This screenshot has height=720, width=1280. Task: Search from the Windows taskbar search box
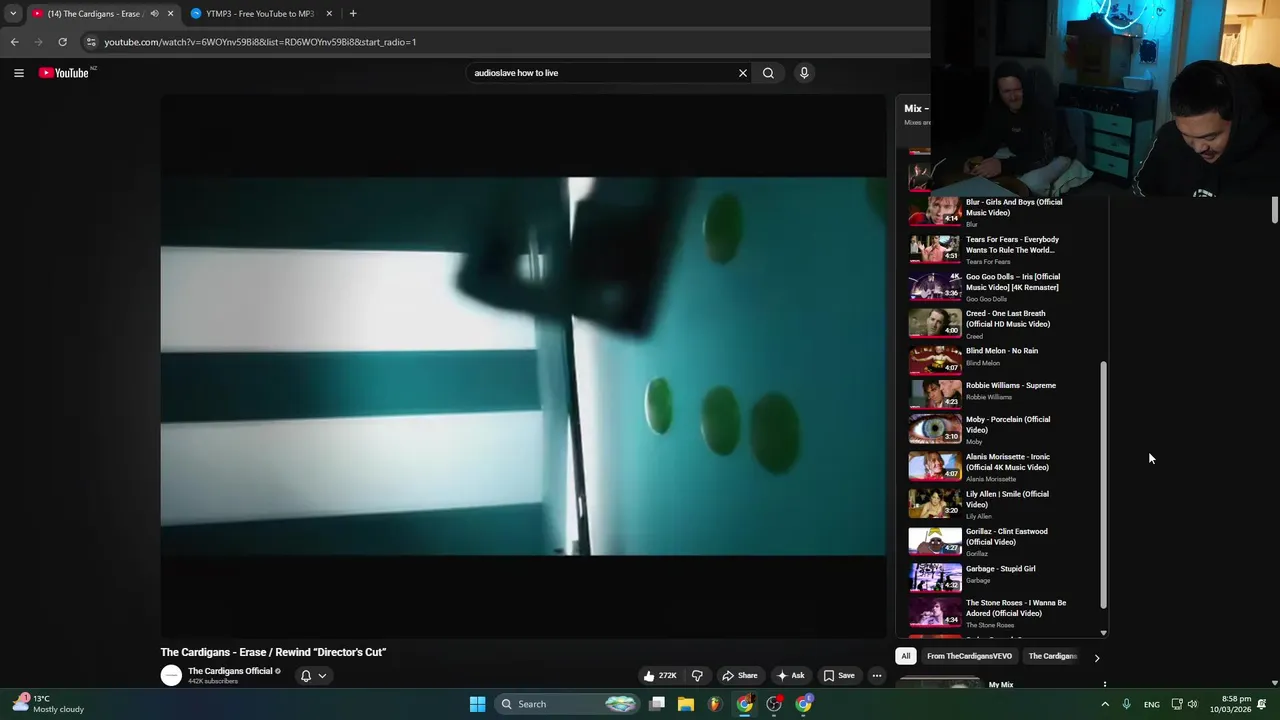point(568,704)
